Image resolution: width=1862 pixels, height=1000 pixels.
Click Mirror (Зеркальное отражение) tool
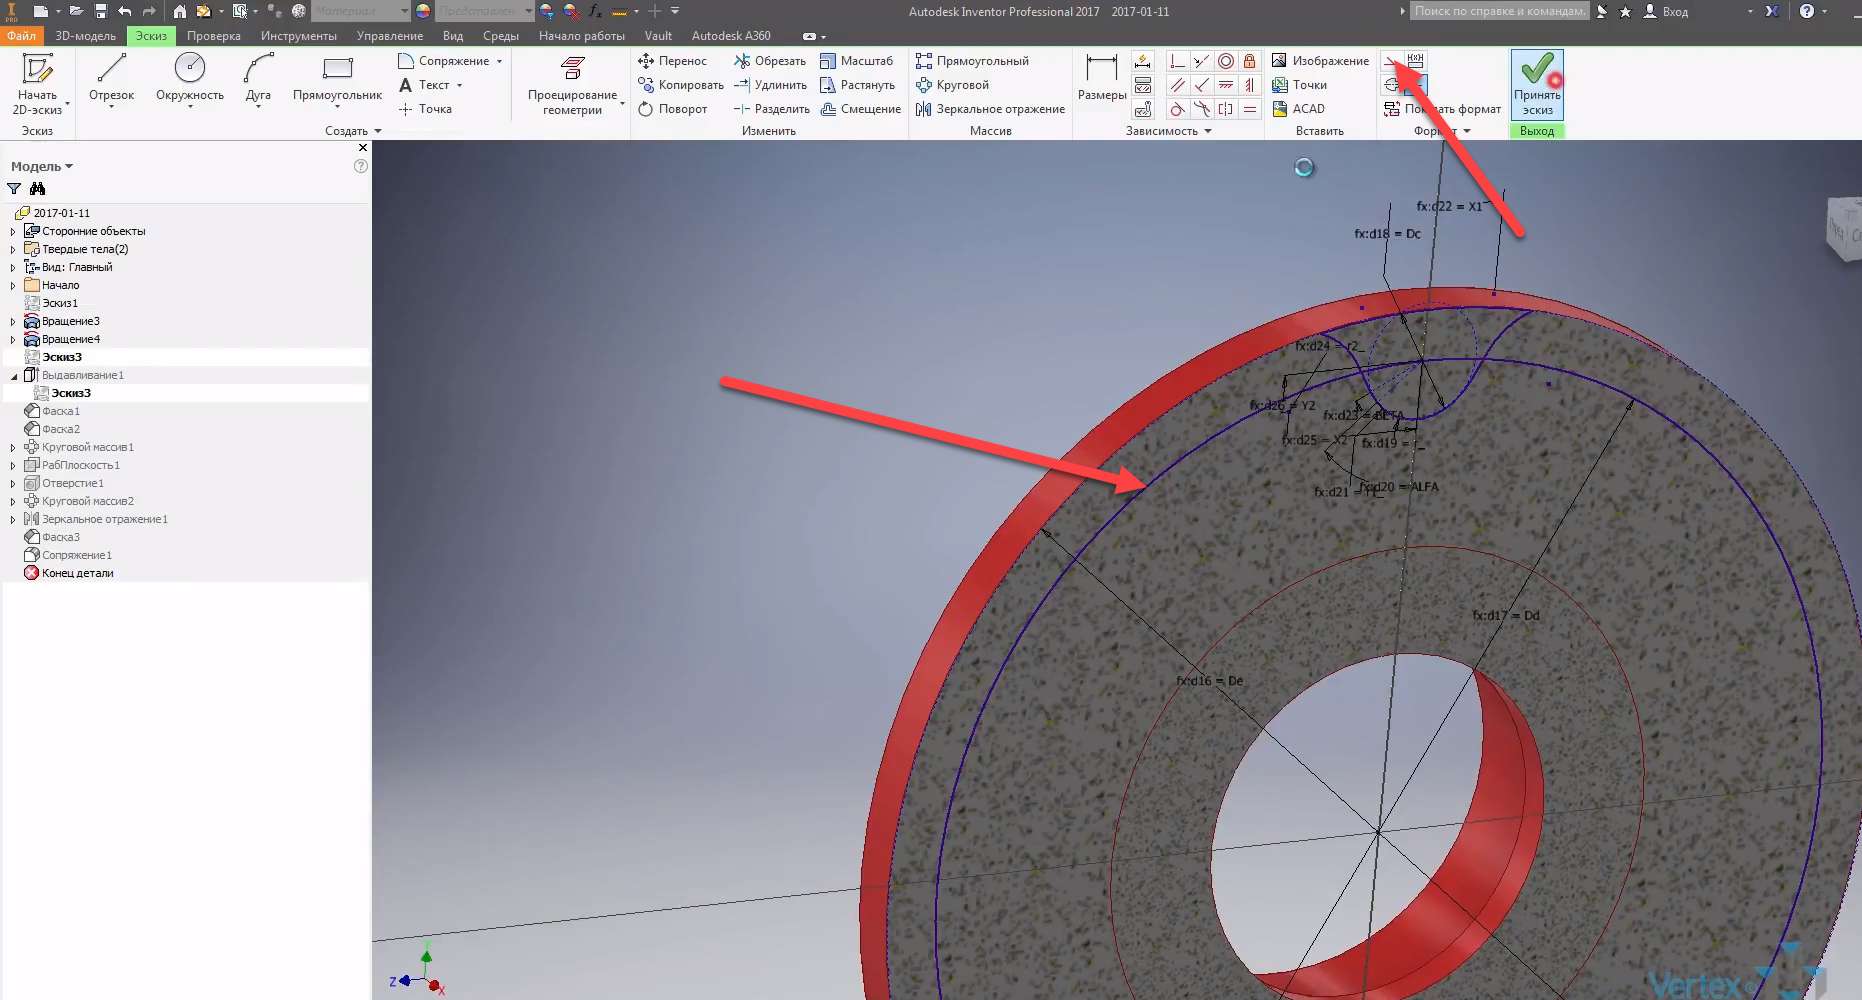pos(990,109)
